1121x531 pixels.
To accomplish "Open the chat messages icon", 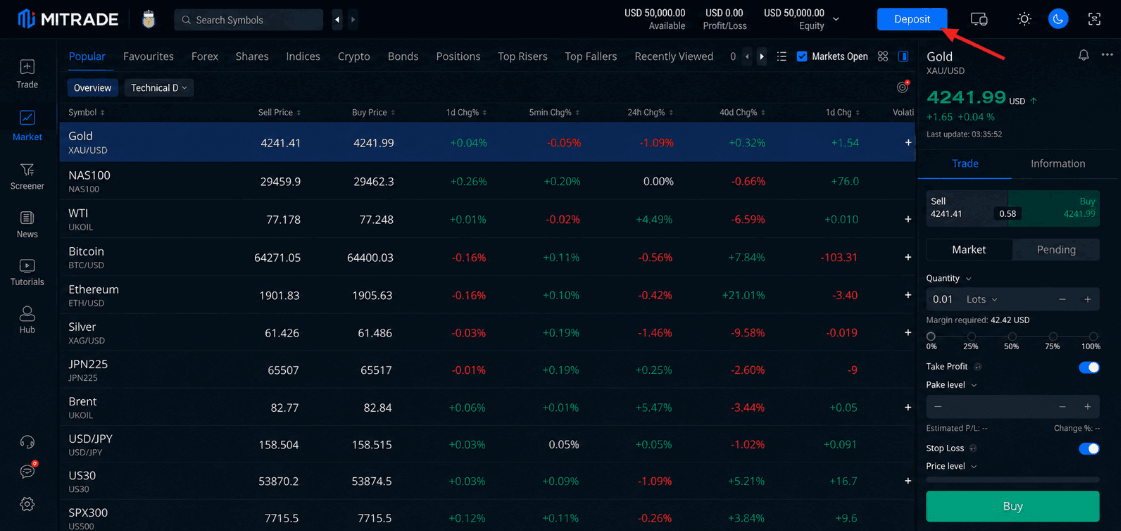I will [x=27, y=471].
